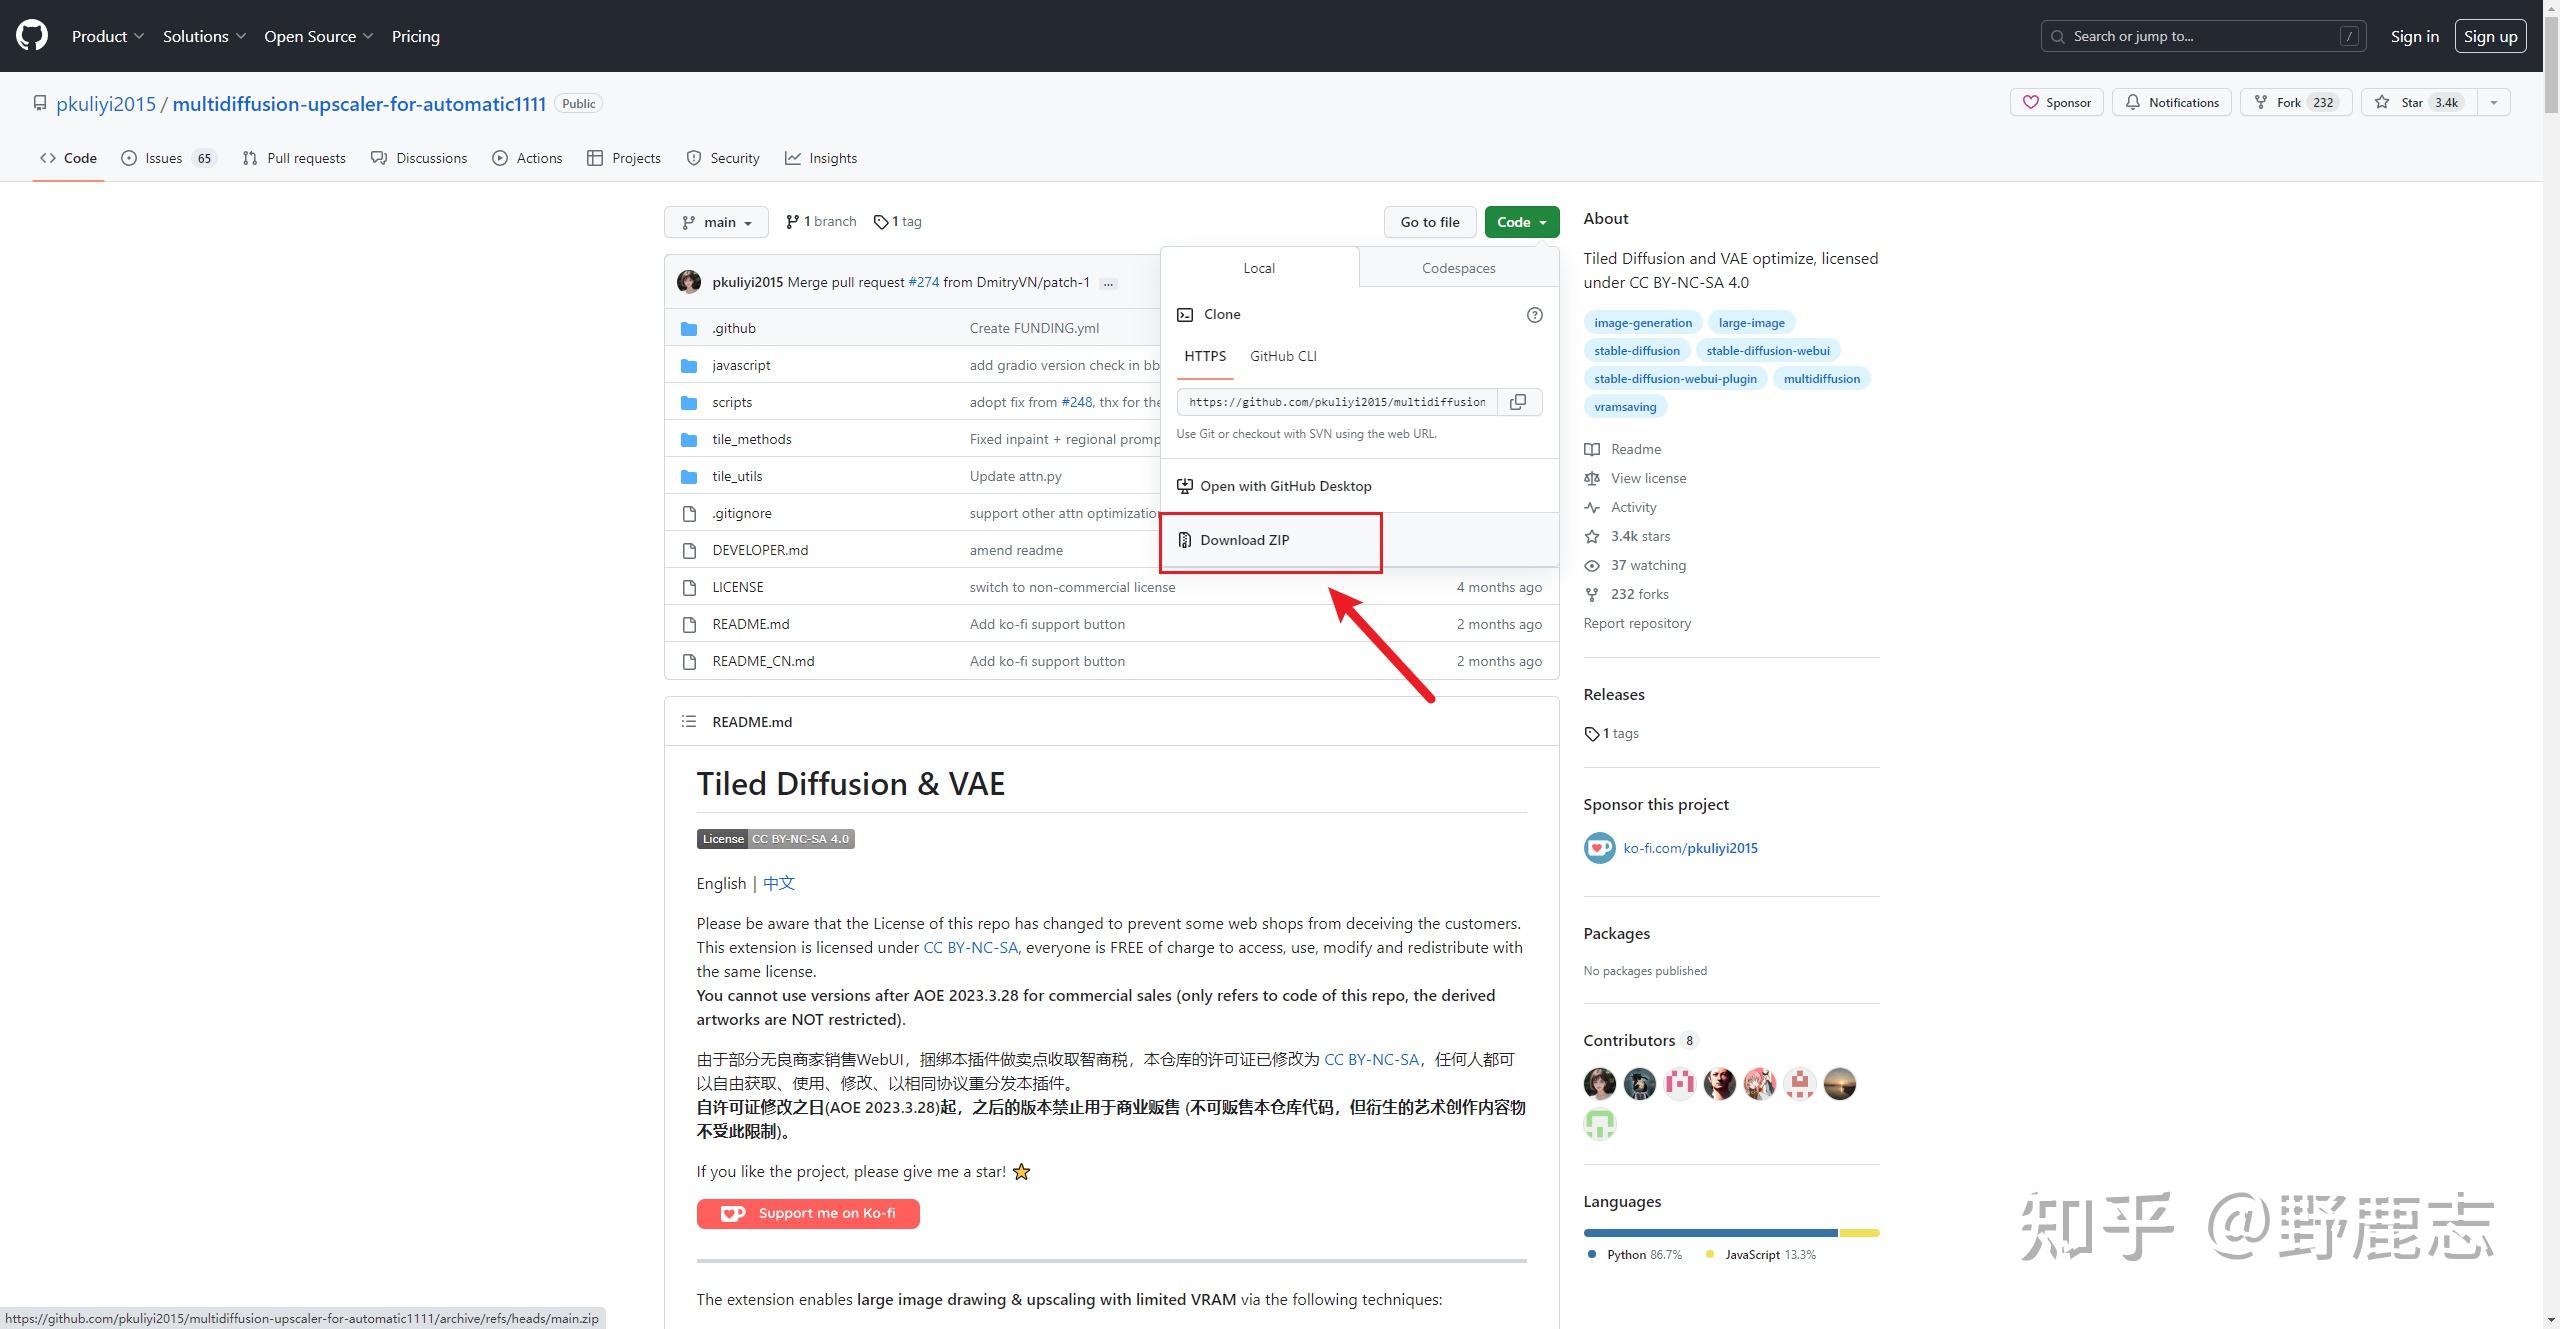Open the star lists dropdown arrow
This screenshot has width=2560, height=1329.
tap(2494, 103)
